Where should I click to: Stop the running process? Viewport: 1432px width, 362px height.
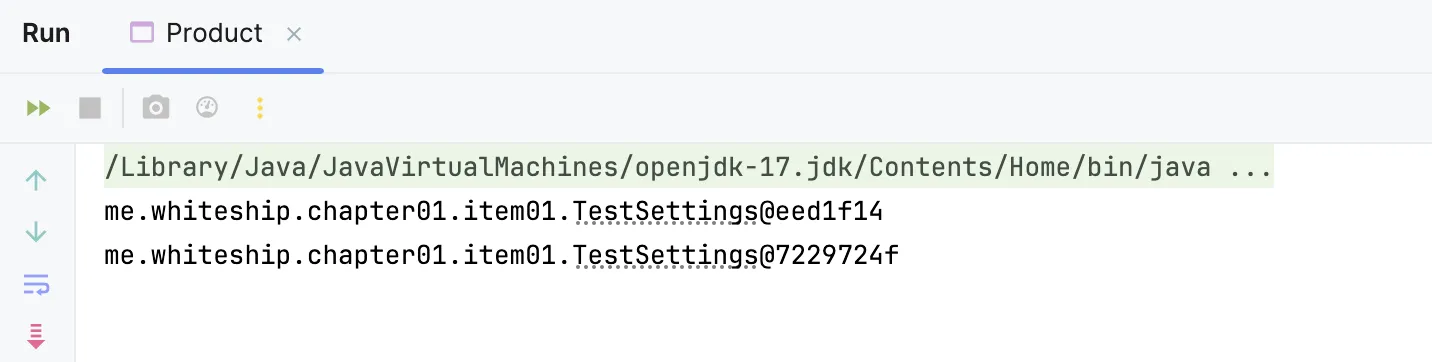pyautogui.click(x=90, y=108)
